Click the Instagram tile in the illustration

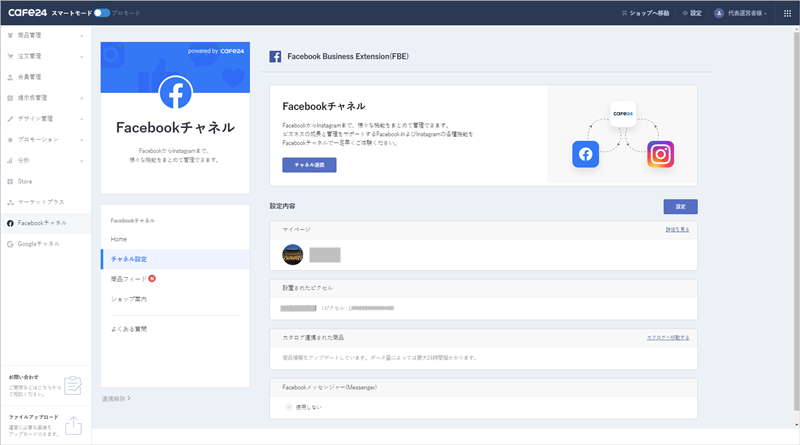coord(661,154)
